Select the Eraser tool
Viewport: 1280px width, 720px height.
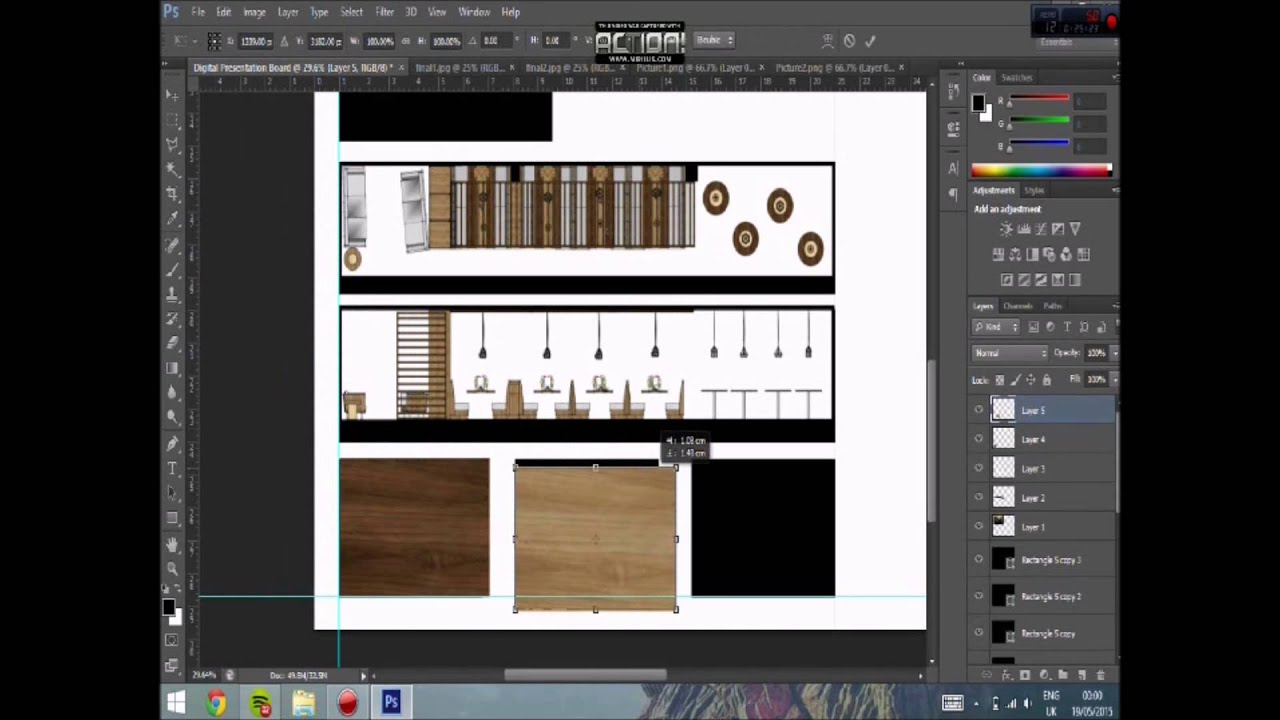click(172, 343)
